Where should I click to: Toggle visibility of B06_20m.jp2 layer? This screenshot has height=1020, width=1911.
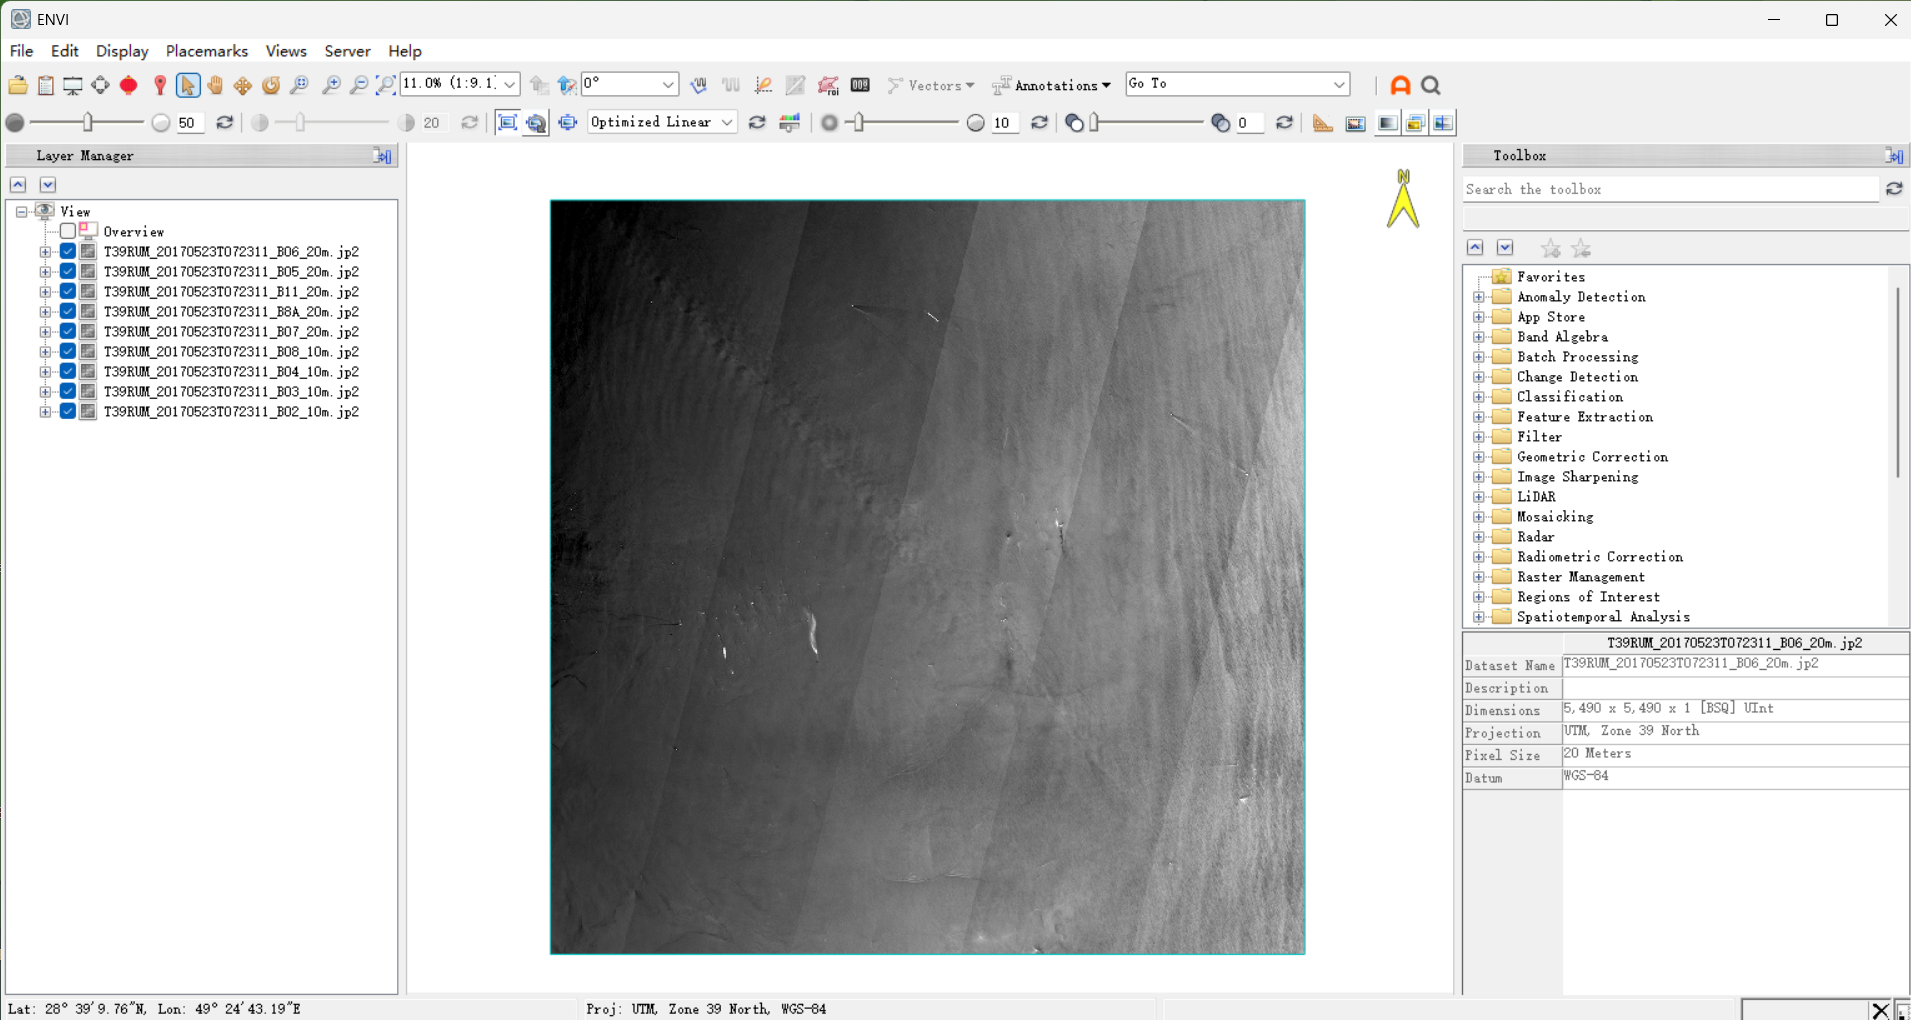pyautogui.click(x=68, y=252)
